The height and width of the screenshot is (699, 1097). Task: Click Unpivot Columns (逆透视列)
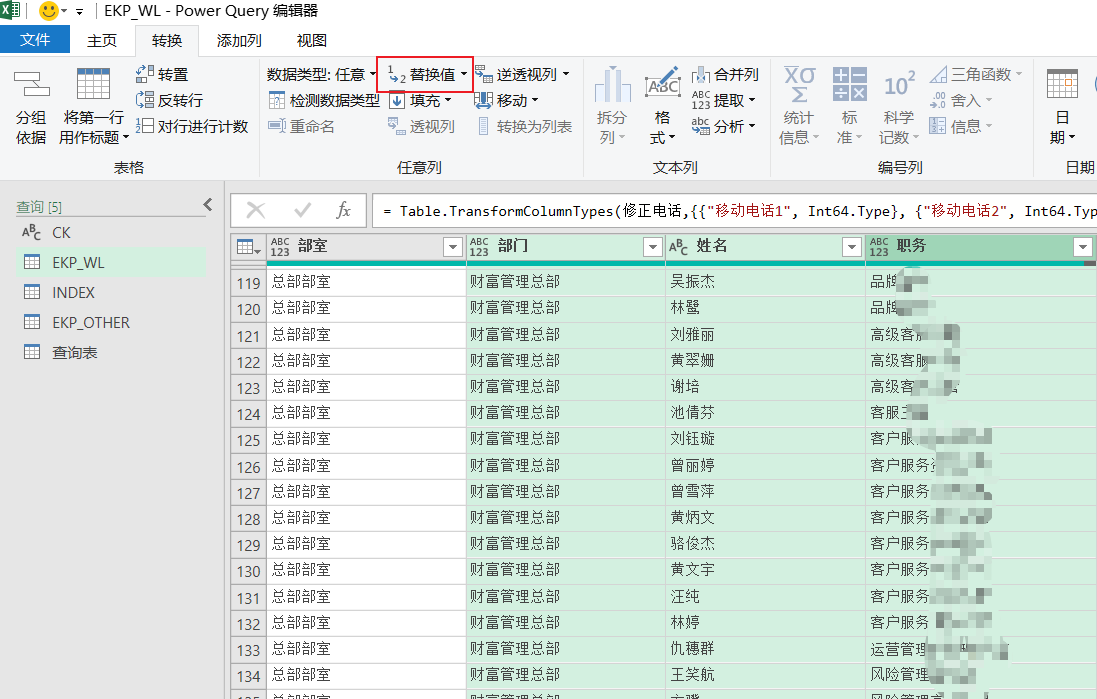coord(522,74)
